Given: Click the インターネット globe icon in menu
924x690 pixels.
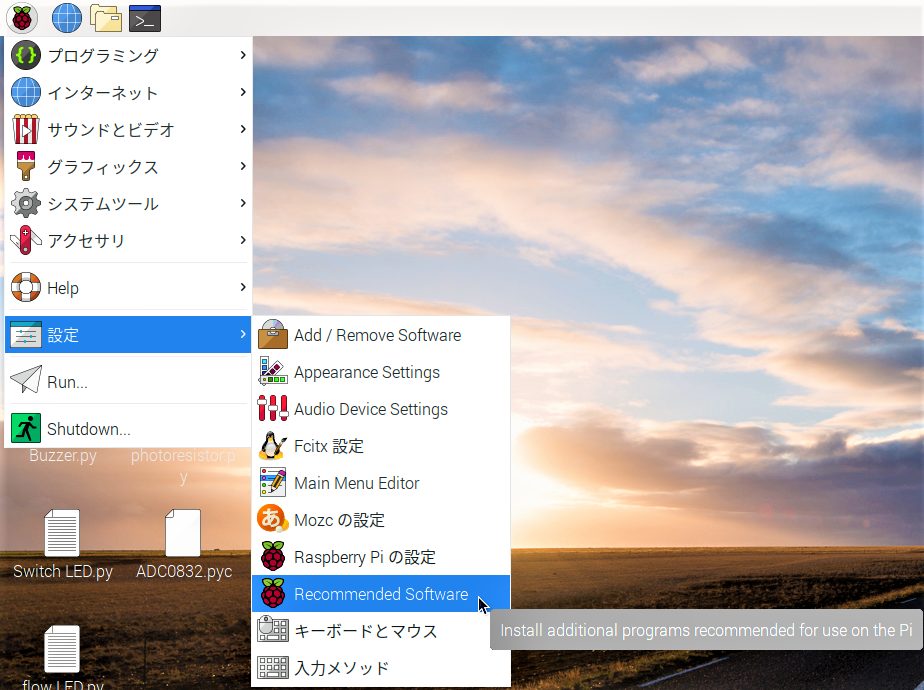Looking at the screenshot, I should pos(25,93).
